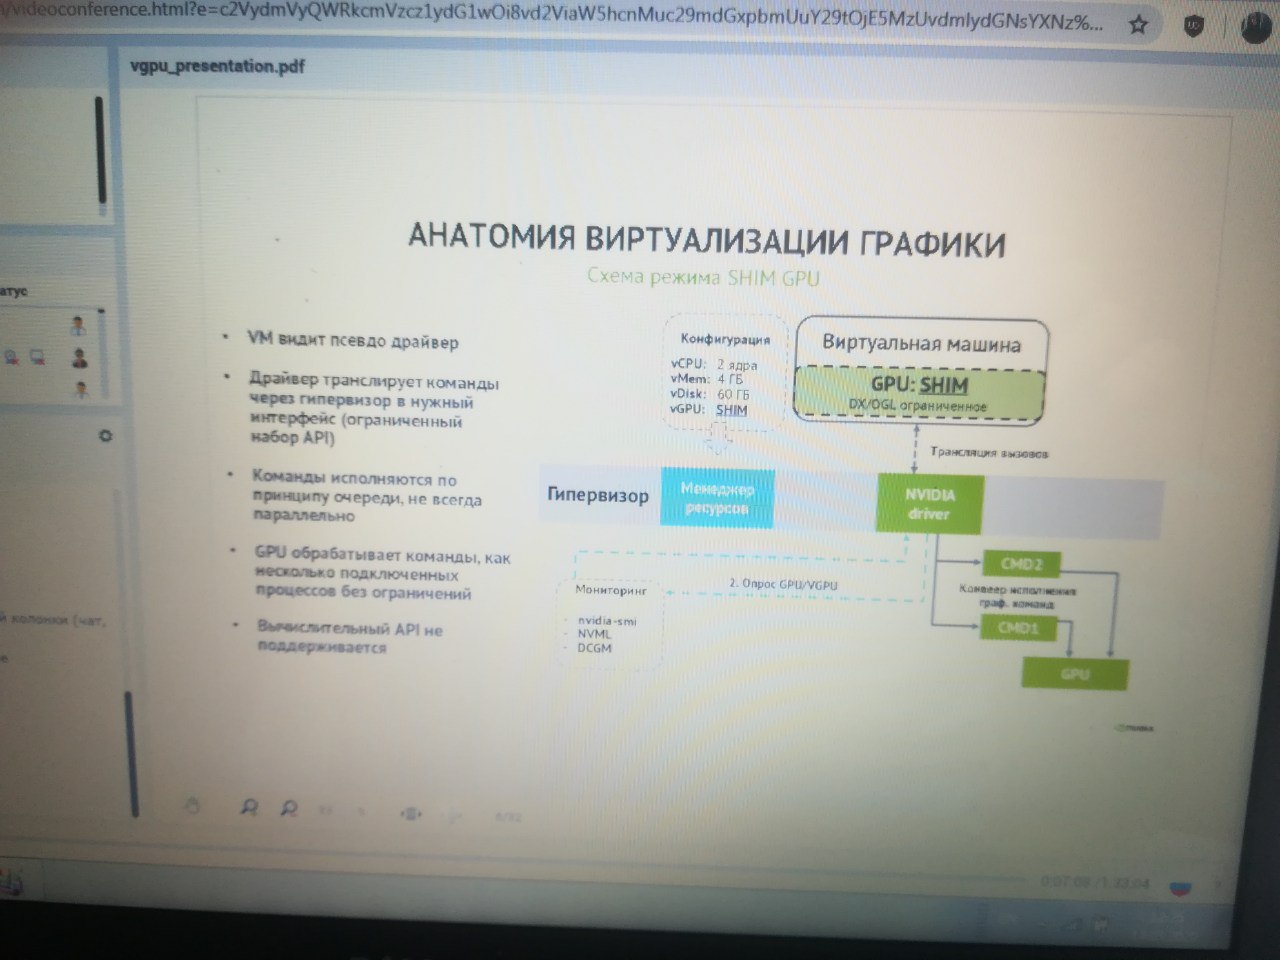The width and height of the screenshot is (1280, 960).
Task: Click the slide title АНАТОМИЯ ВИРТУАЛИЗАЦИИ ГРАФИКИ
Action: pos(706,240)
